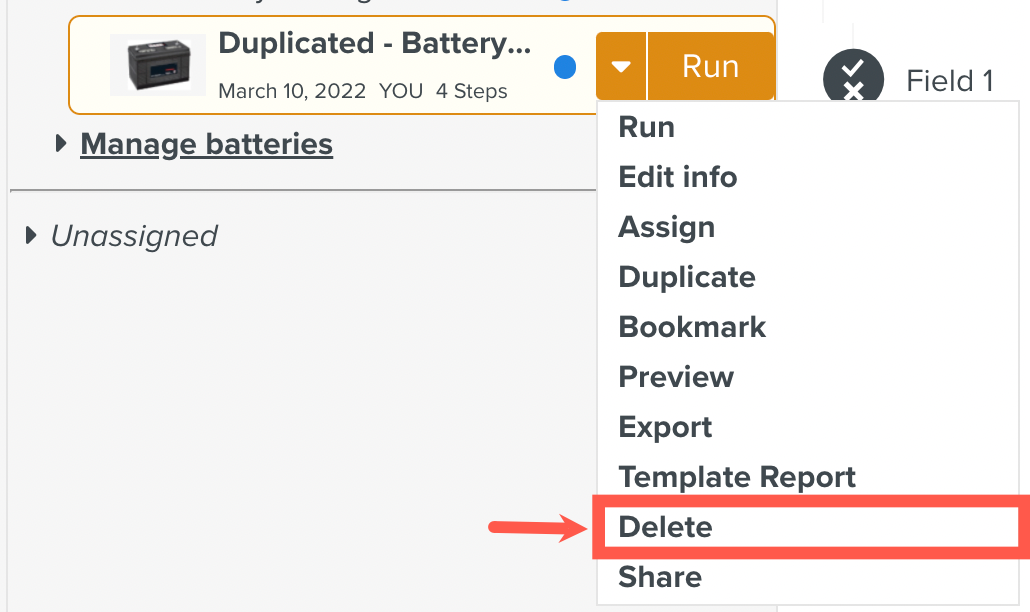Click the Export menu entry

coord(665,427)
